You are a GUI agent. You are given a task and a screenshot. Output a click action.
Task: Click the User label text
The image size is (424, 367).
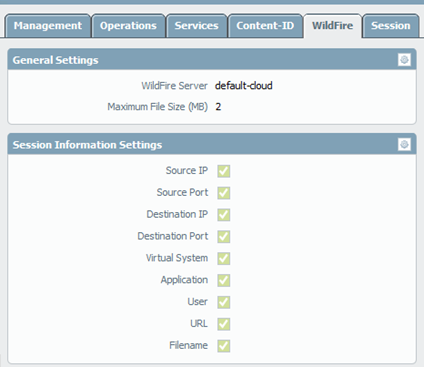[197, 302]
